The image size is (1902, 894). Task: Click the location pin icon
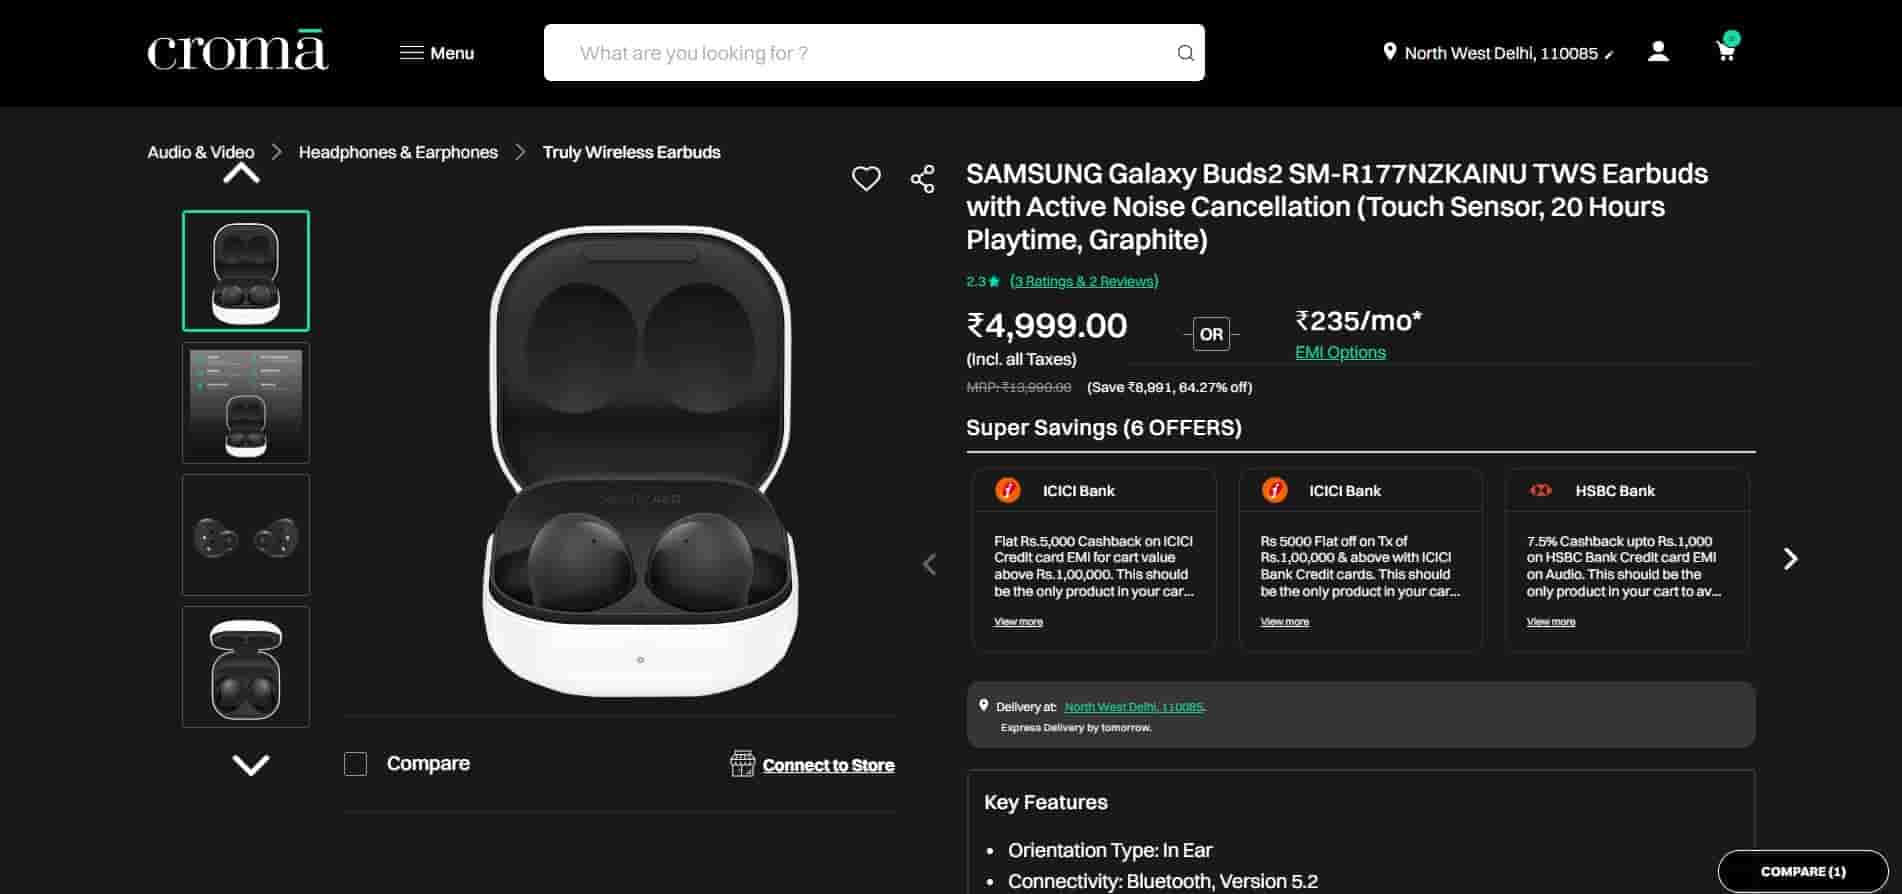coord(1389,52)
